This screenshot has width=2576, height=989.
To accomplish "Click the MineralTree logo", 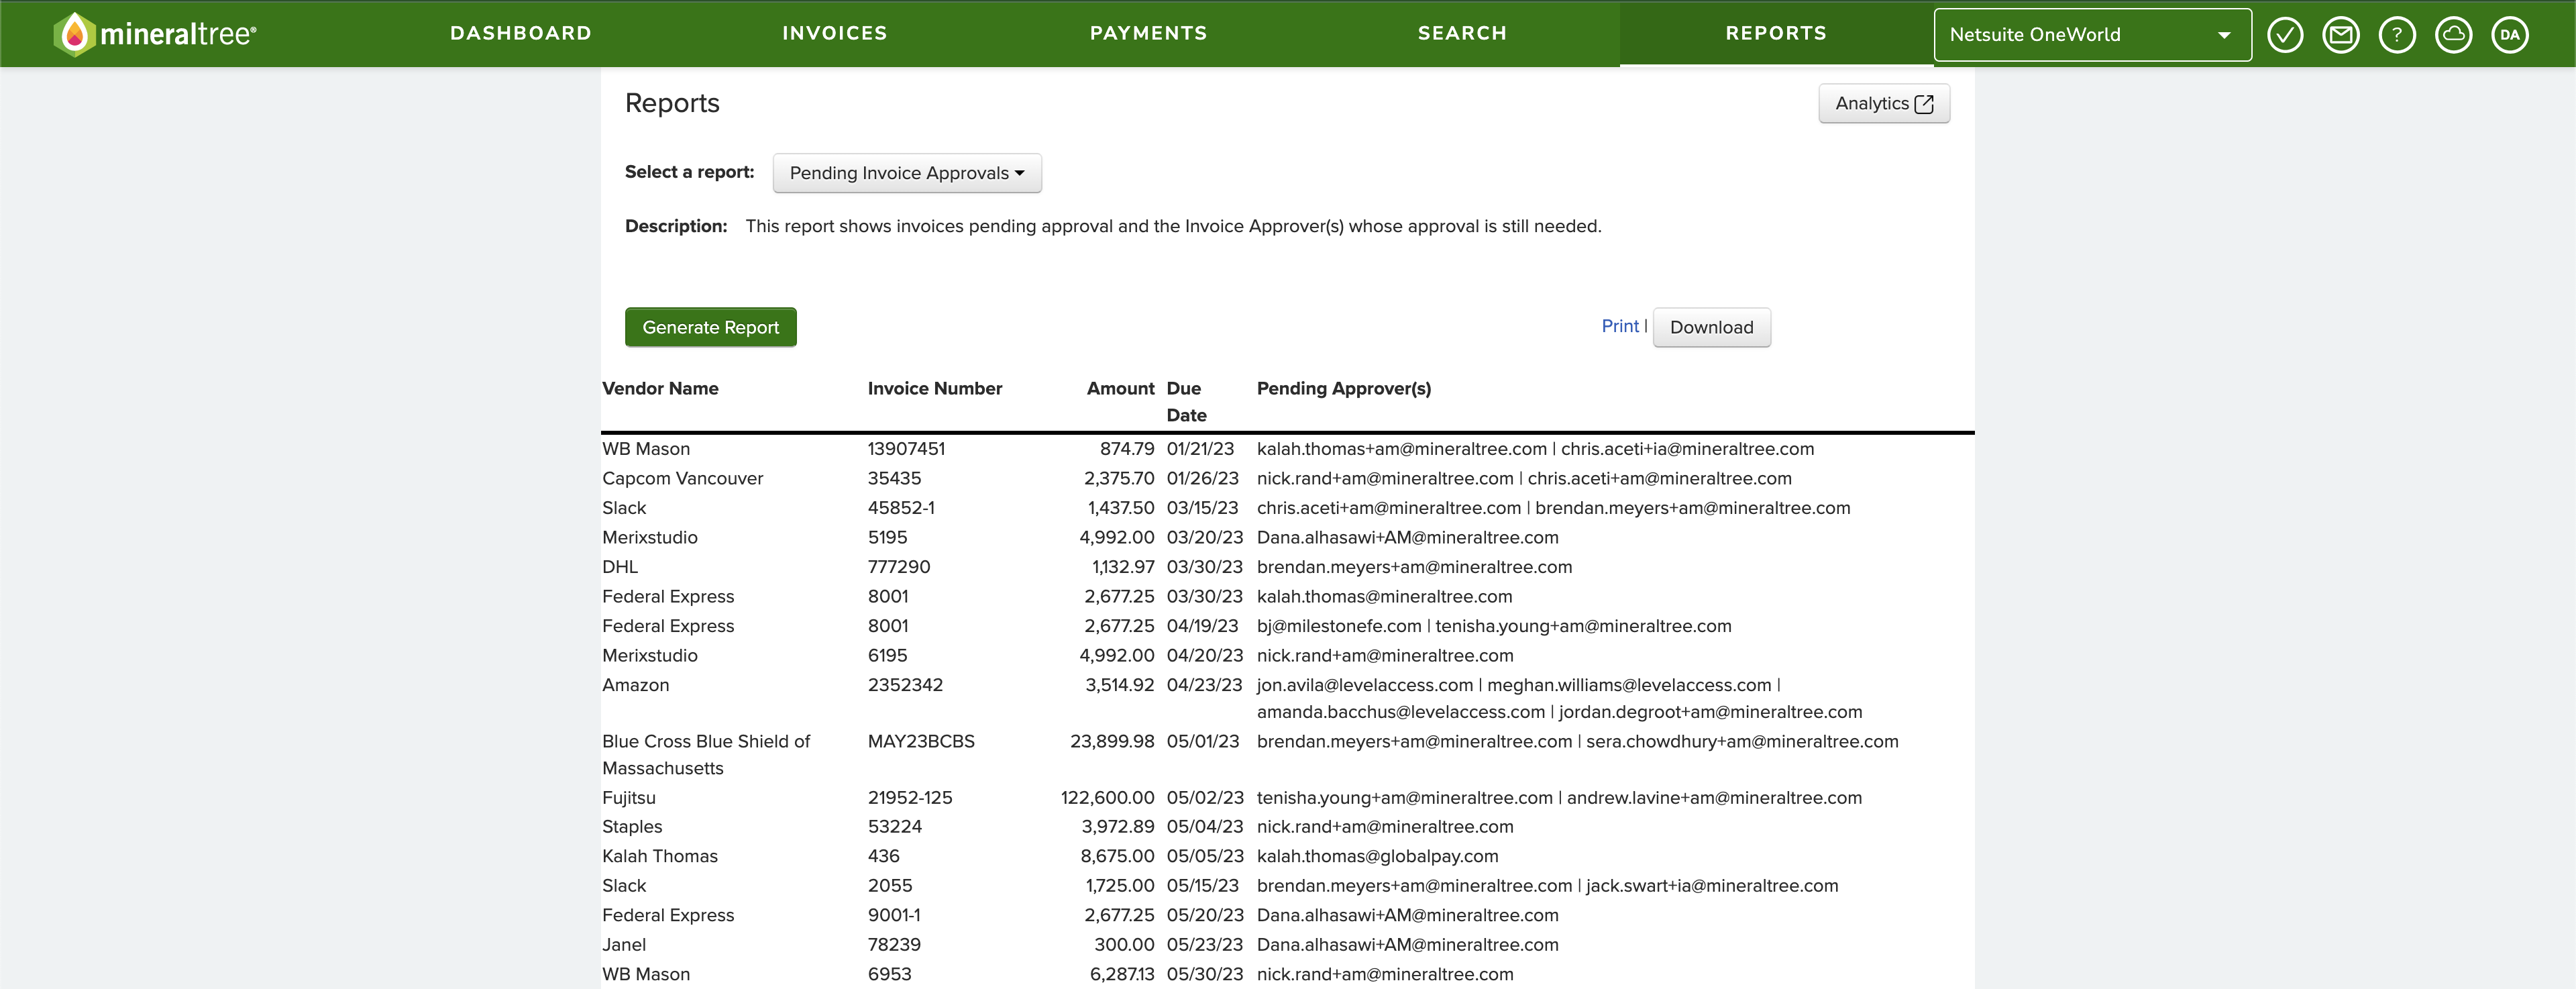I will (155, 34).
